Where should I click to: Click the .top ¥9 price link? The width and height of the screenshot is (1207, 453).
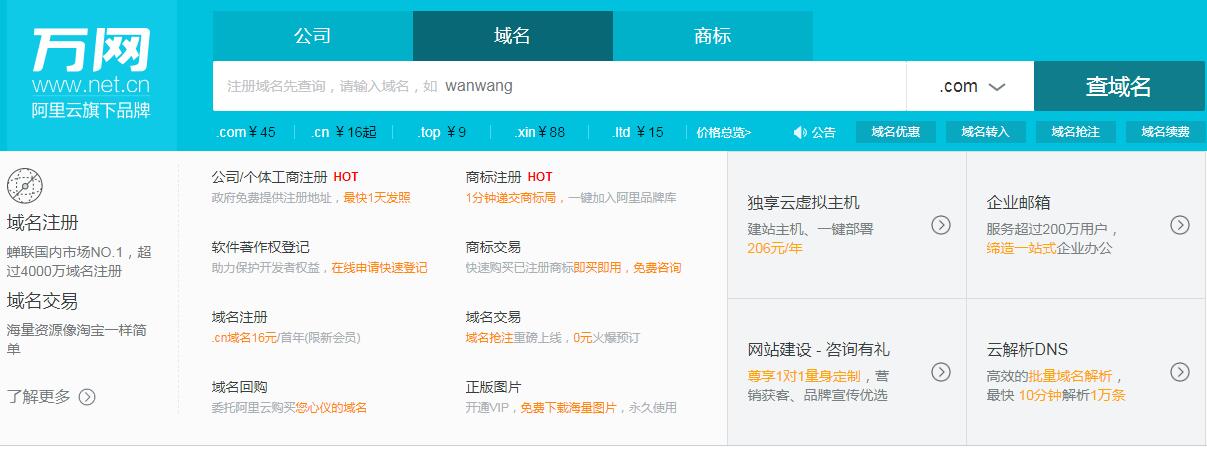(442, 132)
